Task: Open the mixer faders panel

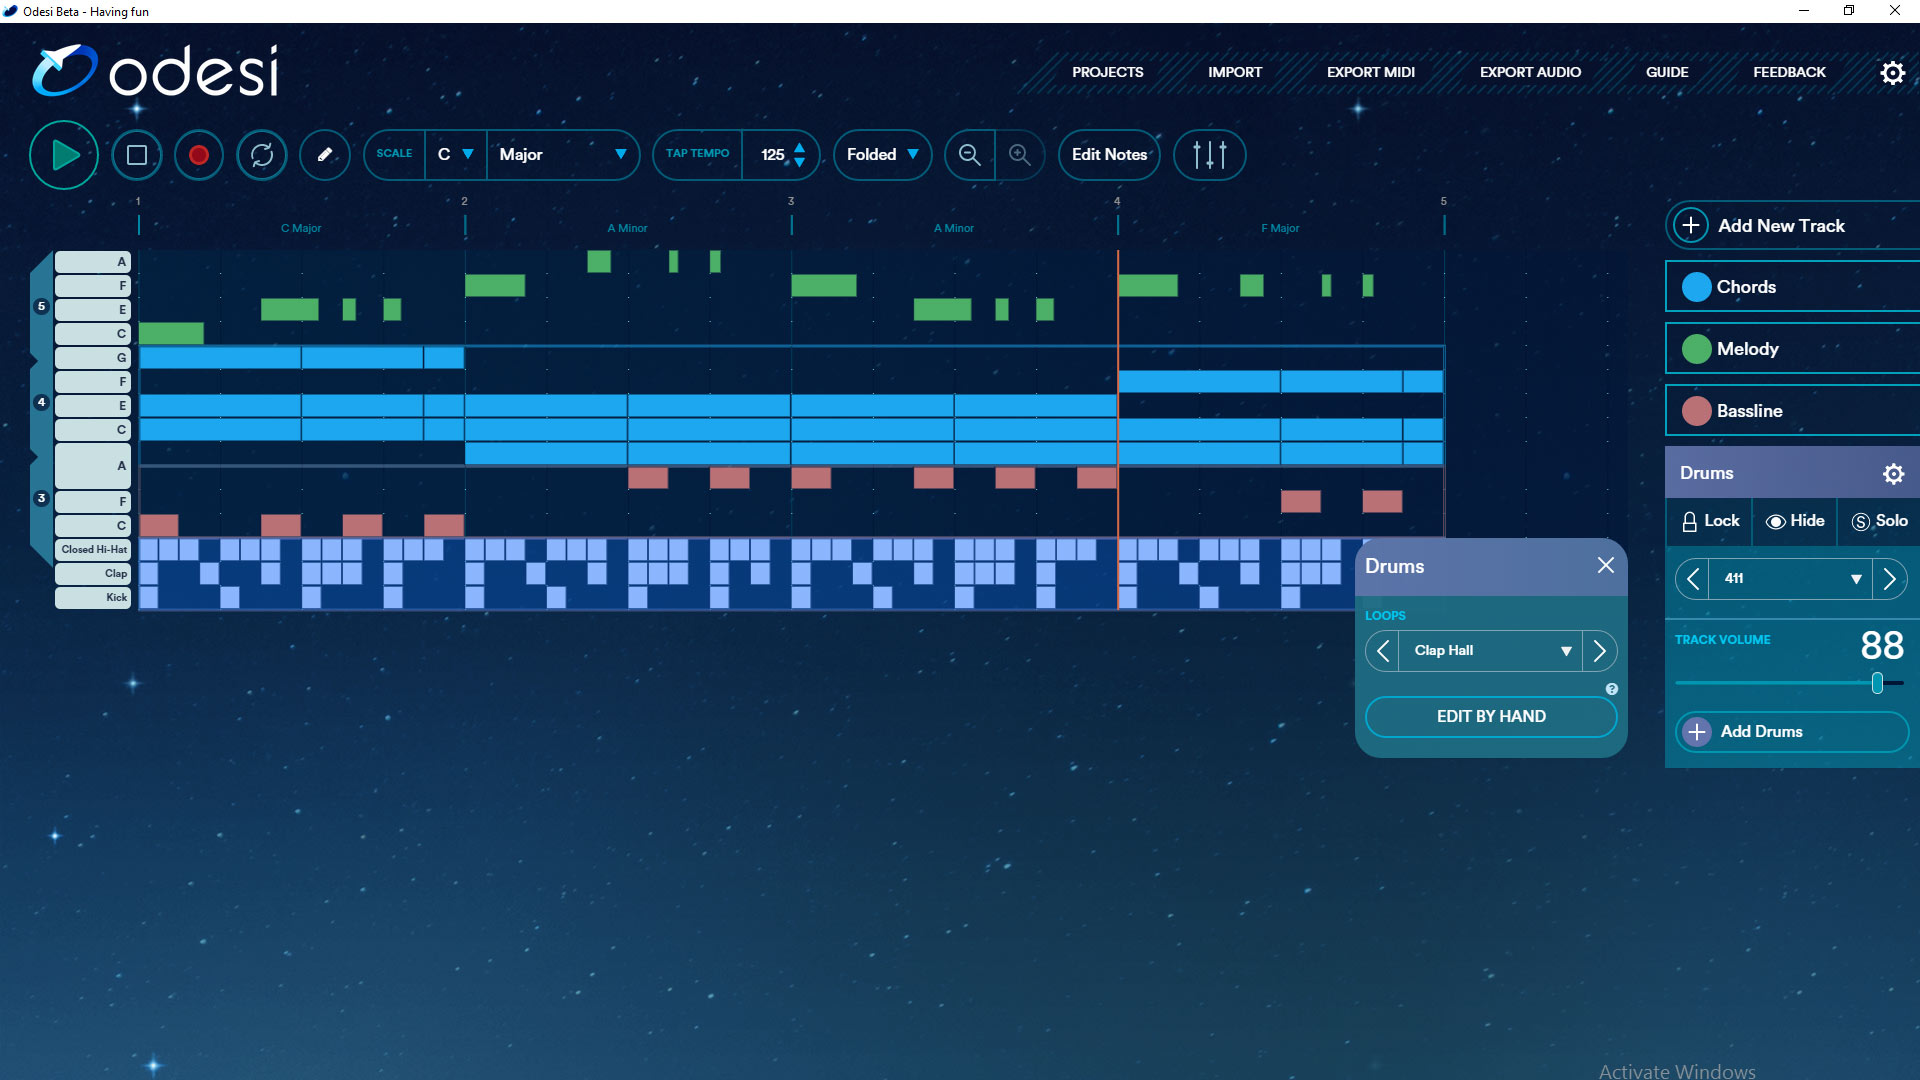Action: 1209,155
